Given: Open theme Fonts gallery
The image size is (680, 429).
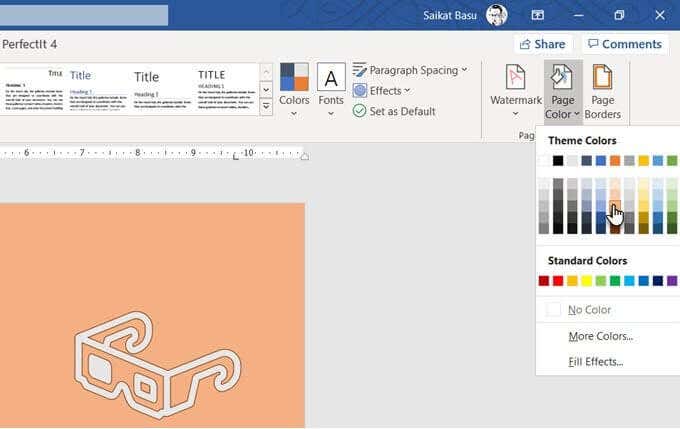Looking at the screenshot, I should (330, 91).
